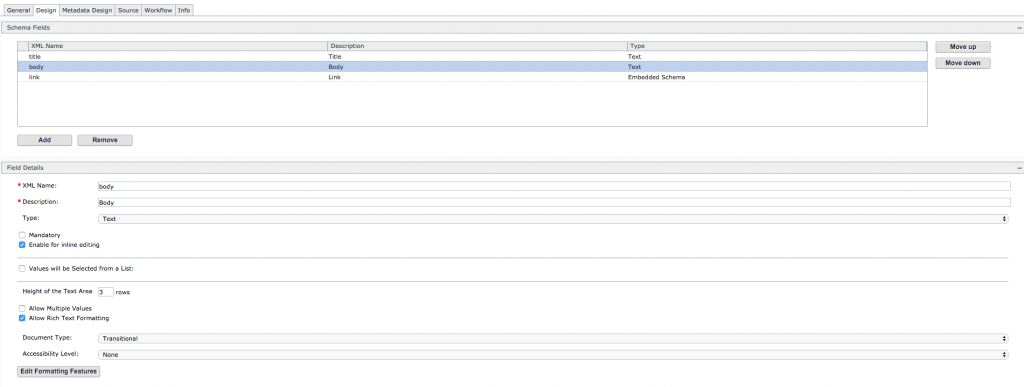Click the Embedded Schema type cell
Image resolution: width=1024 pixels, height=387 pixels.
(656, 77)
